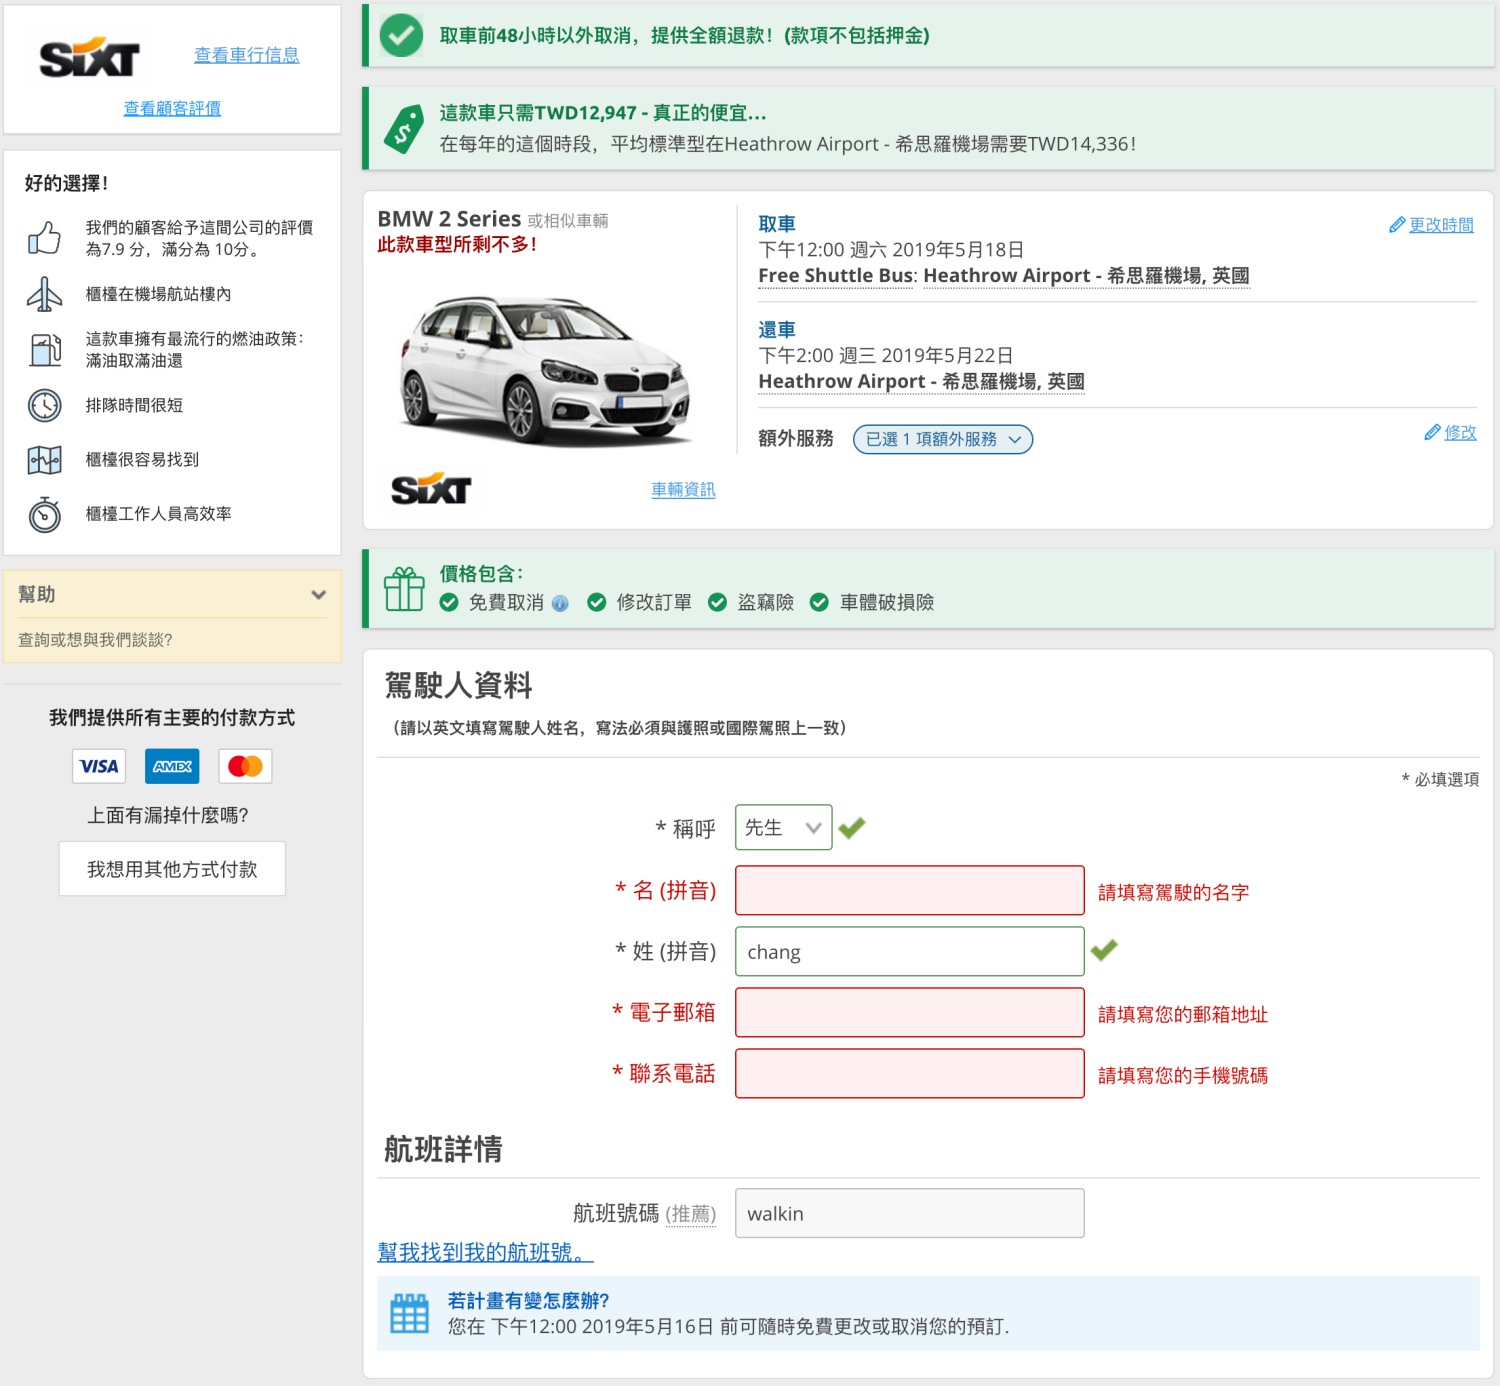Click info icon next to 免費取消

click(x=560, y=603)
